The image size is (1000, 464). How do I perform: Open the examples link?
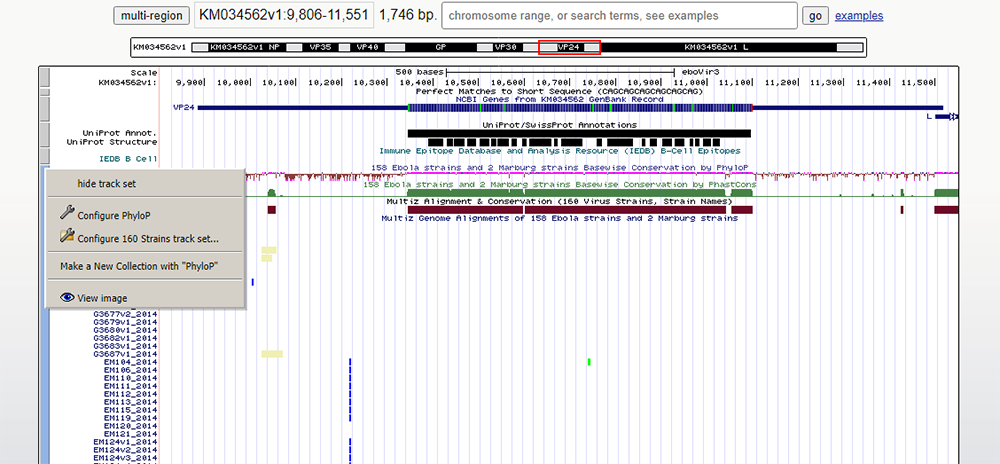tap(858, 16)
